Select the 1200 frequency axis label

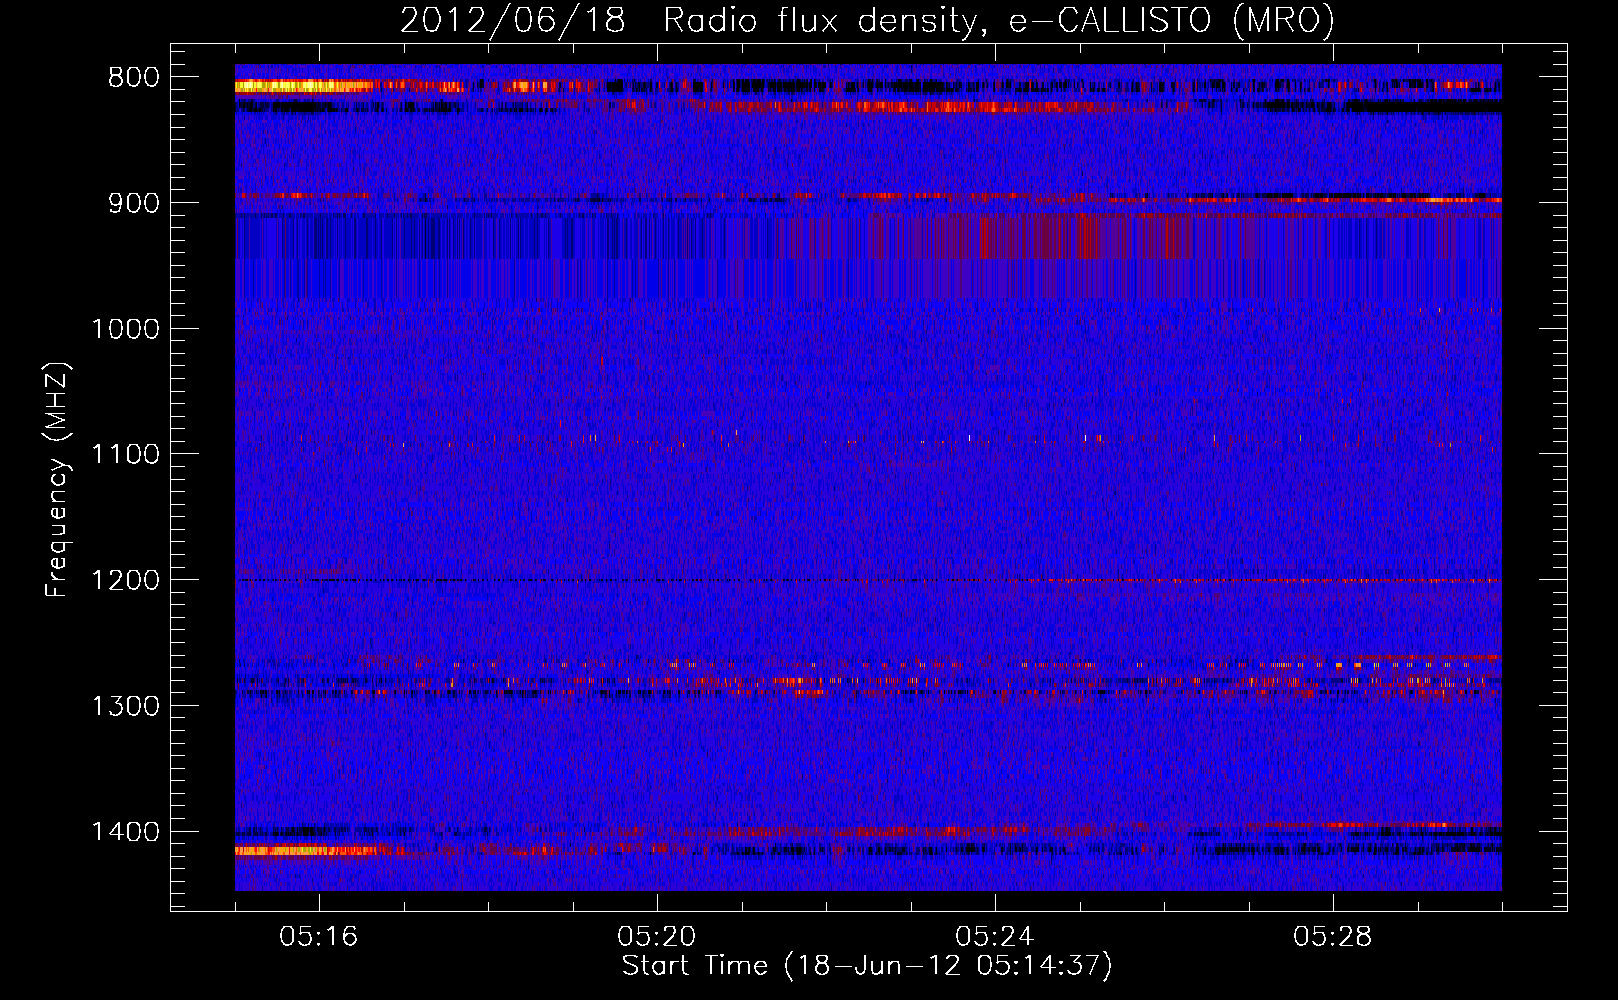pos(126,581)
